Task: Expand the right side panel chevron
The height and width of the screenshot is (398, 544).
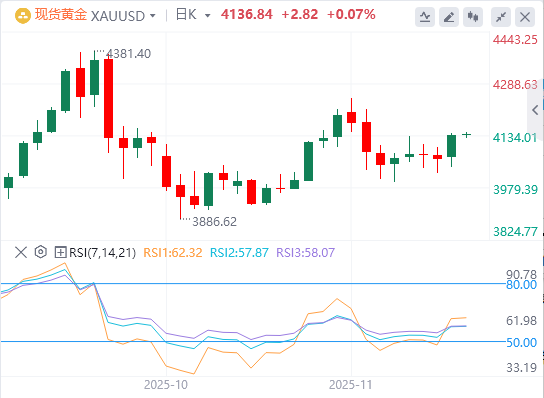Action: tap(535, 110)
